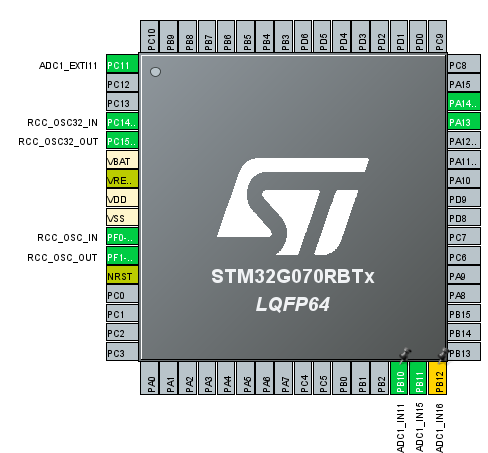This screenshot has height=453, width=488.
Task: Select pin PD8
Action: tap(464, 218)
